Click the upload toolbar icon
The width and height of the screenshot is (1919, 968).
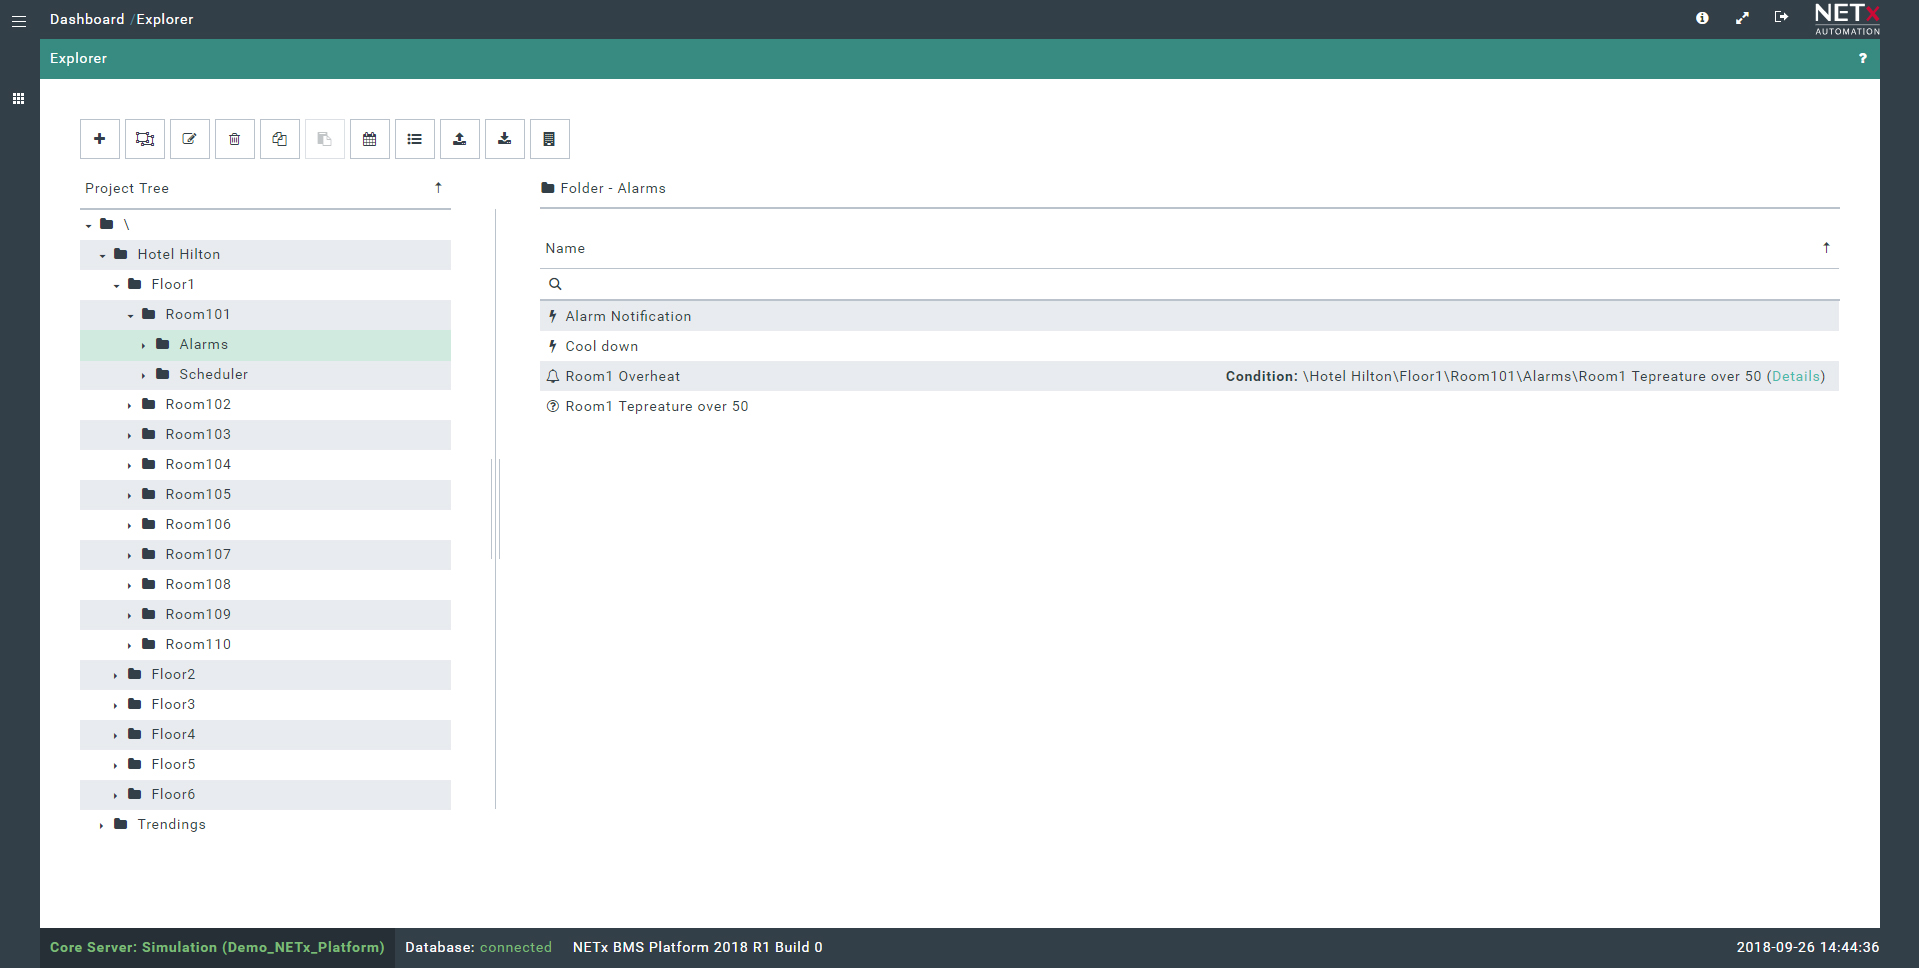coord(460,139)
